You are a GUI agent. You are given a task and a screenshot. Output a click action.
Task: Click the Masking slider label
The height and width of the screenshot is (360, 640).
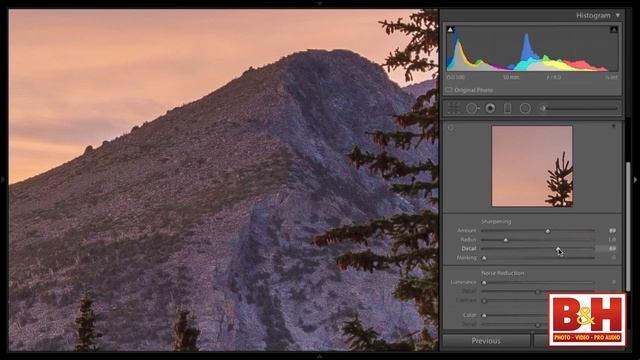coord(467,258)
